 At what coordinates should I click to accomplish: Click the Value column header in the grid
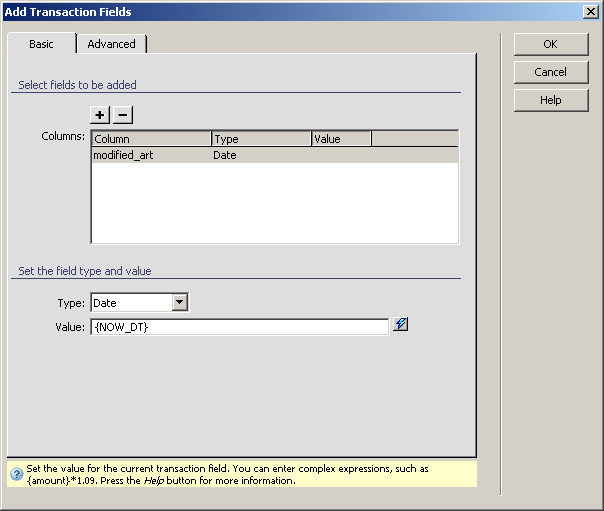click(341, 139)
